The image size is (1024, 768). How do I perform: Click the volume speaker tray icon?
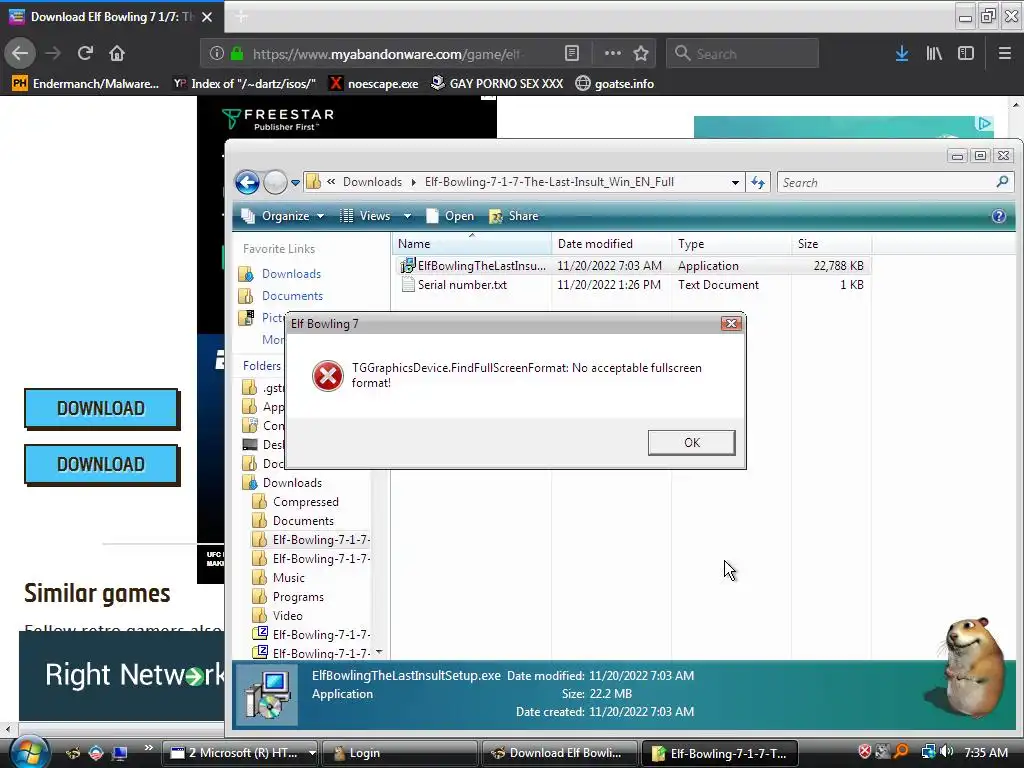click(x=946, y=752)
